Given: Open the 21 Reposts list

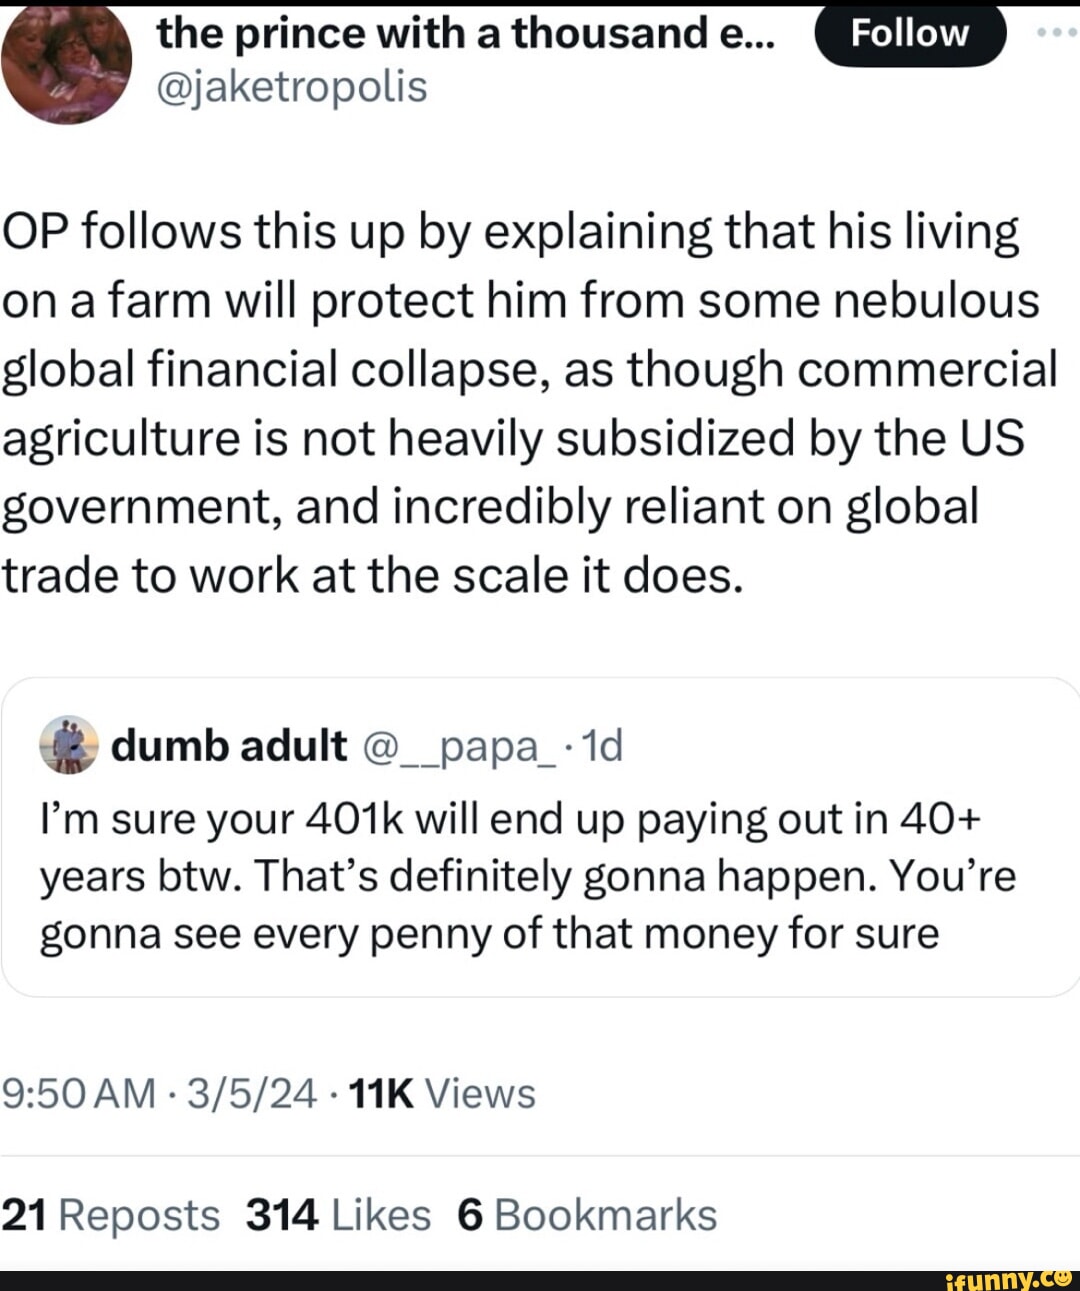Looking at the screenshot, I should (x=113, y=1215).
